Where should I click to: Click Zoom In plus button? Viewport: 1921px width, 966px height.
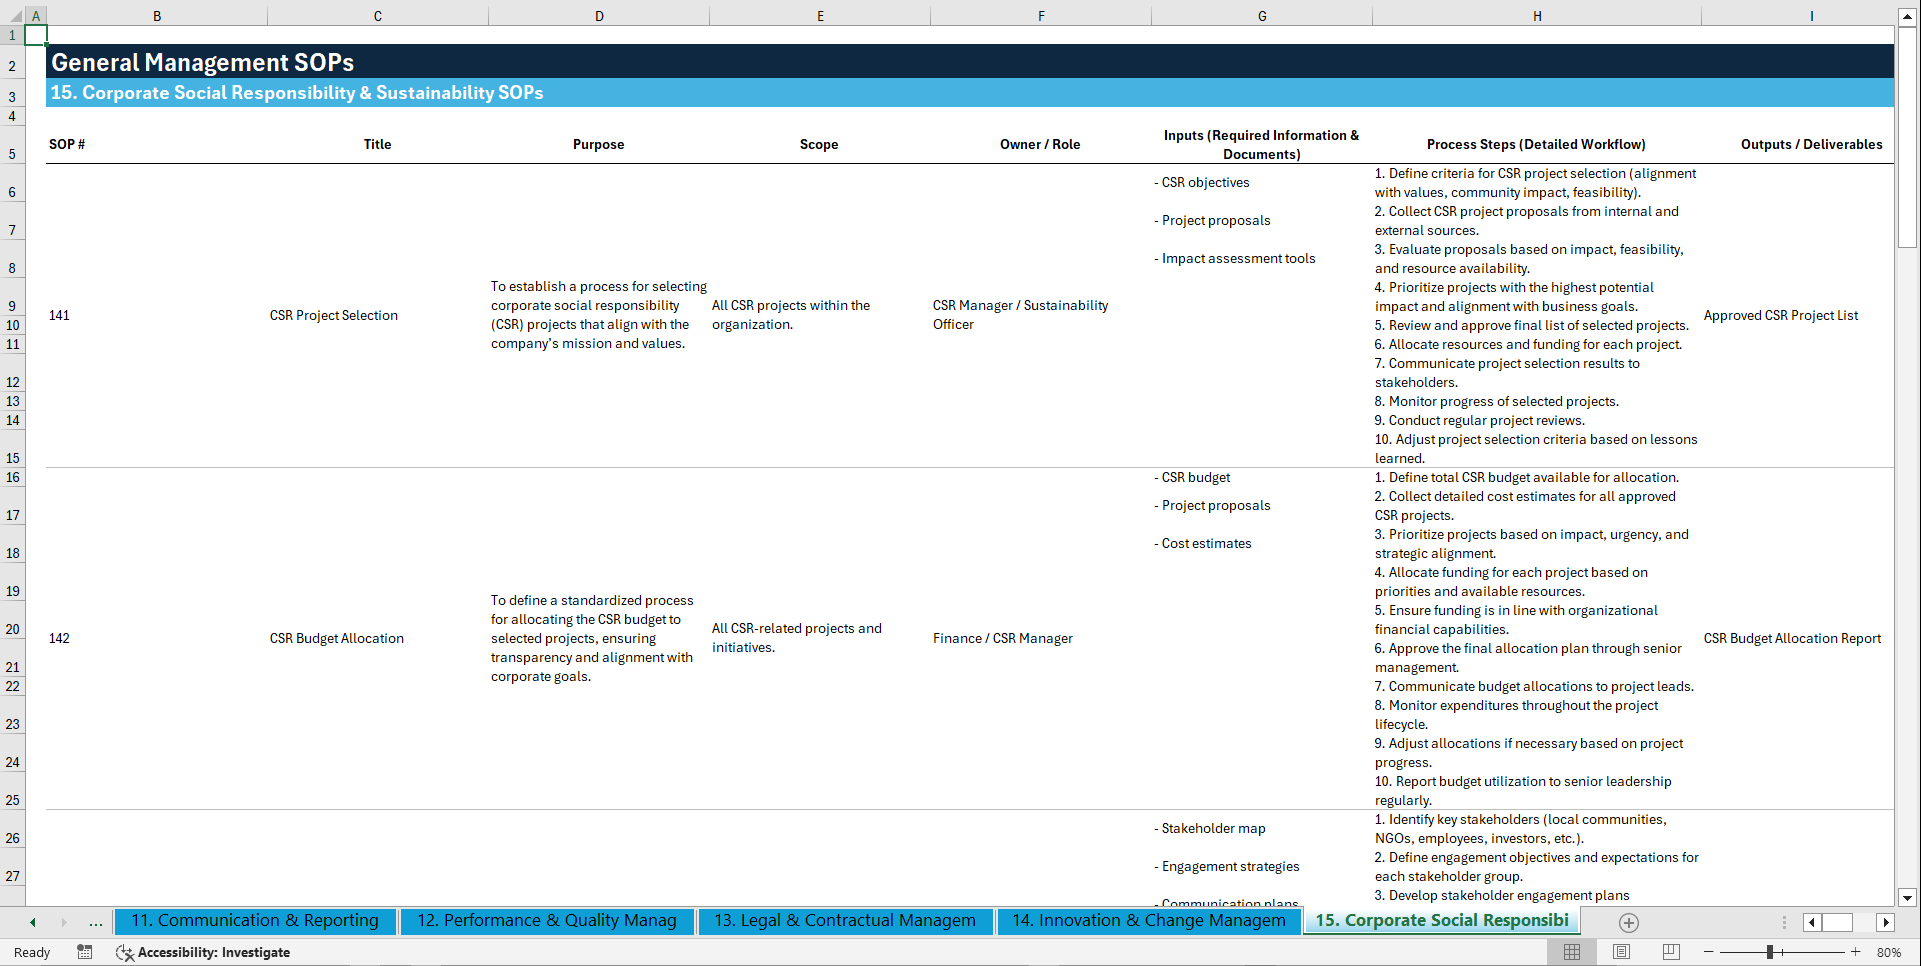coord(1856,952)
